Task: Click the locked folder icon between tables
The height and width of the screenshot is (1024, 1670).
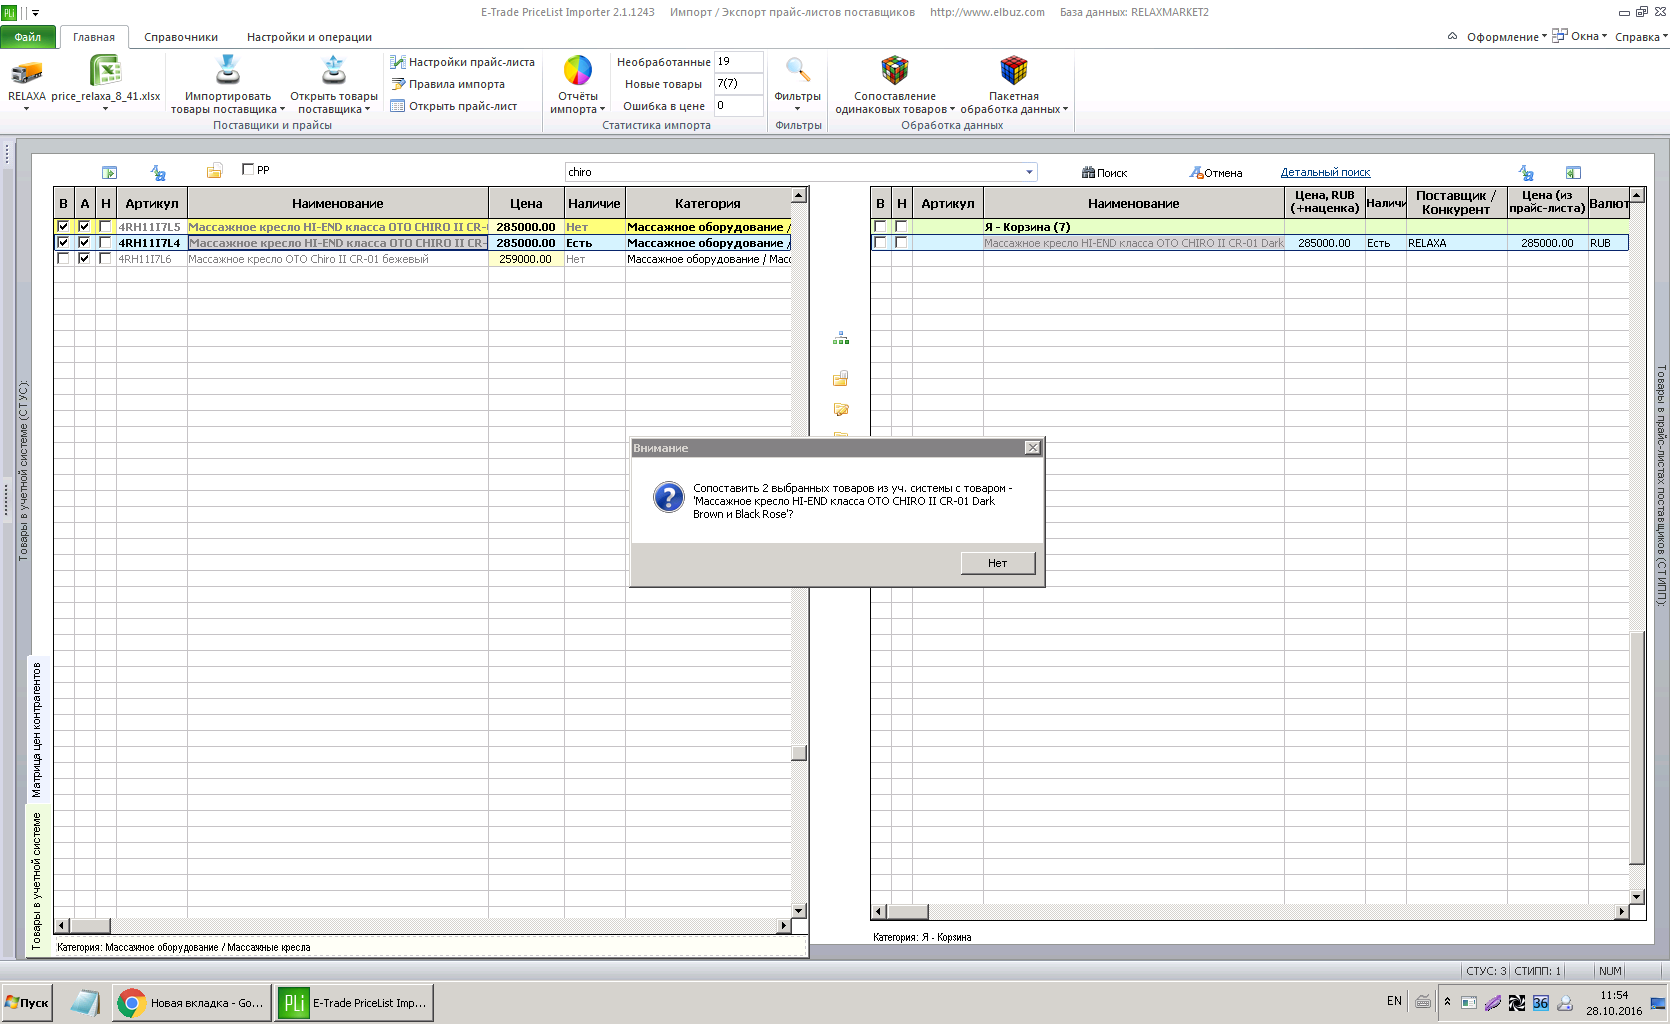Action: [x=841, y=378]
